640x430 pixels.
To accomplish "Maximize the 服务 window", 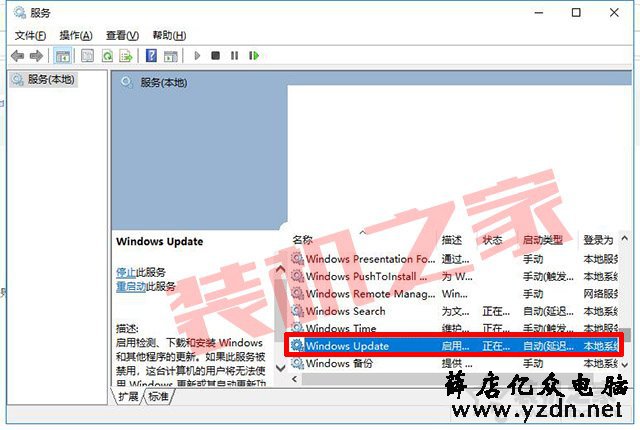I will click(x=576, y=13).
